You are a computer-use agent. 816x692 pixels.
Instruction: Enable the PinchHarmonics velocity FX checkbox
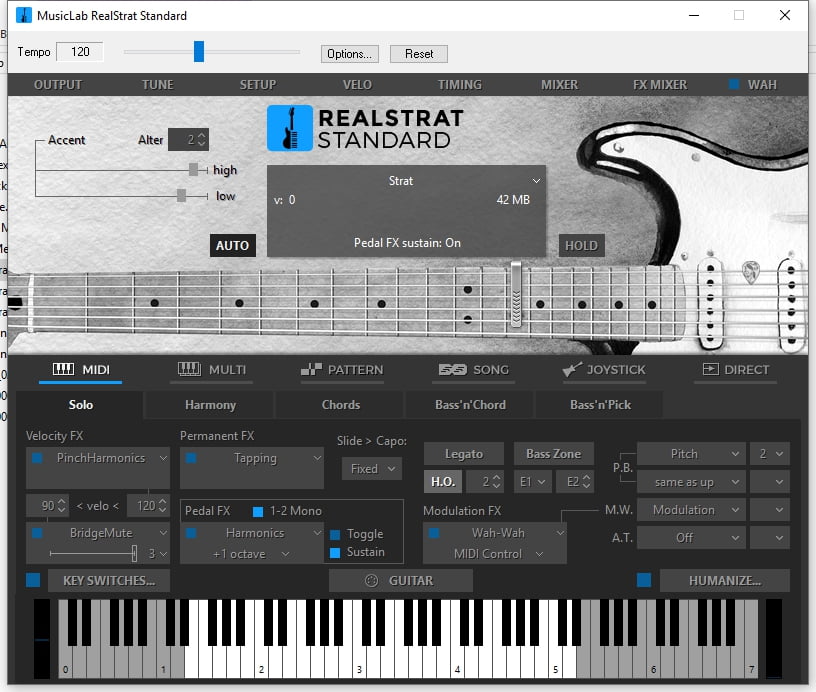pos(37,458)
